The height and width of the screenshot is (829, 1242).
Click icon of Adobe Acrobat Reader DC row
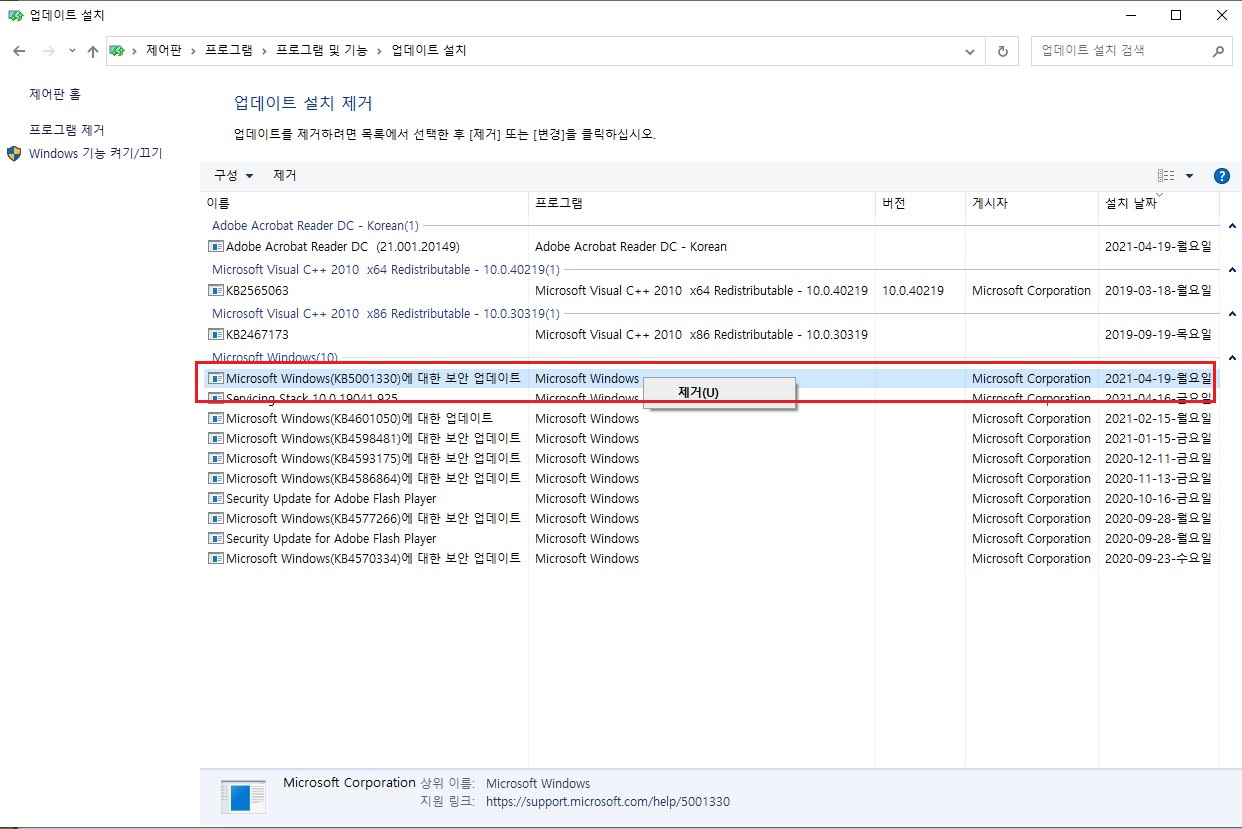point(215,246)
